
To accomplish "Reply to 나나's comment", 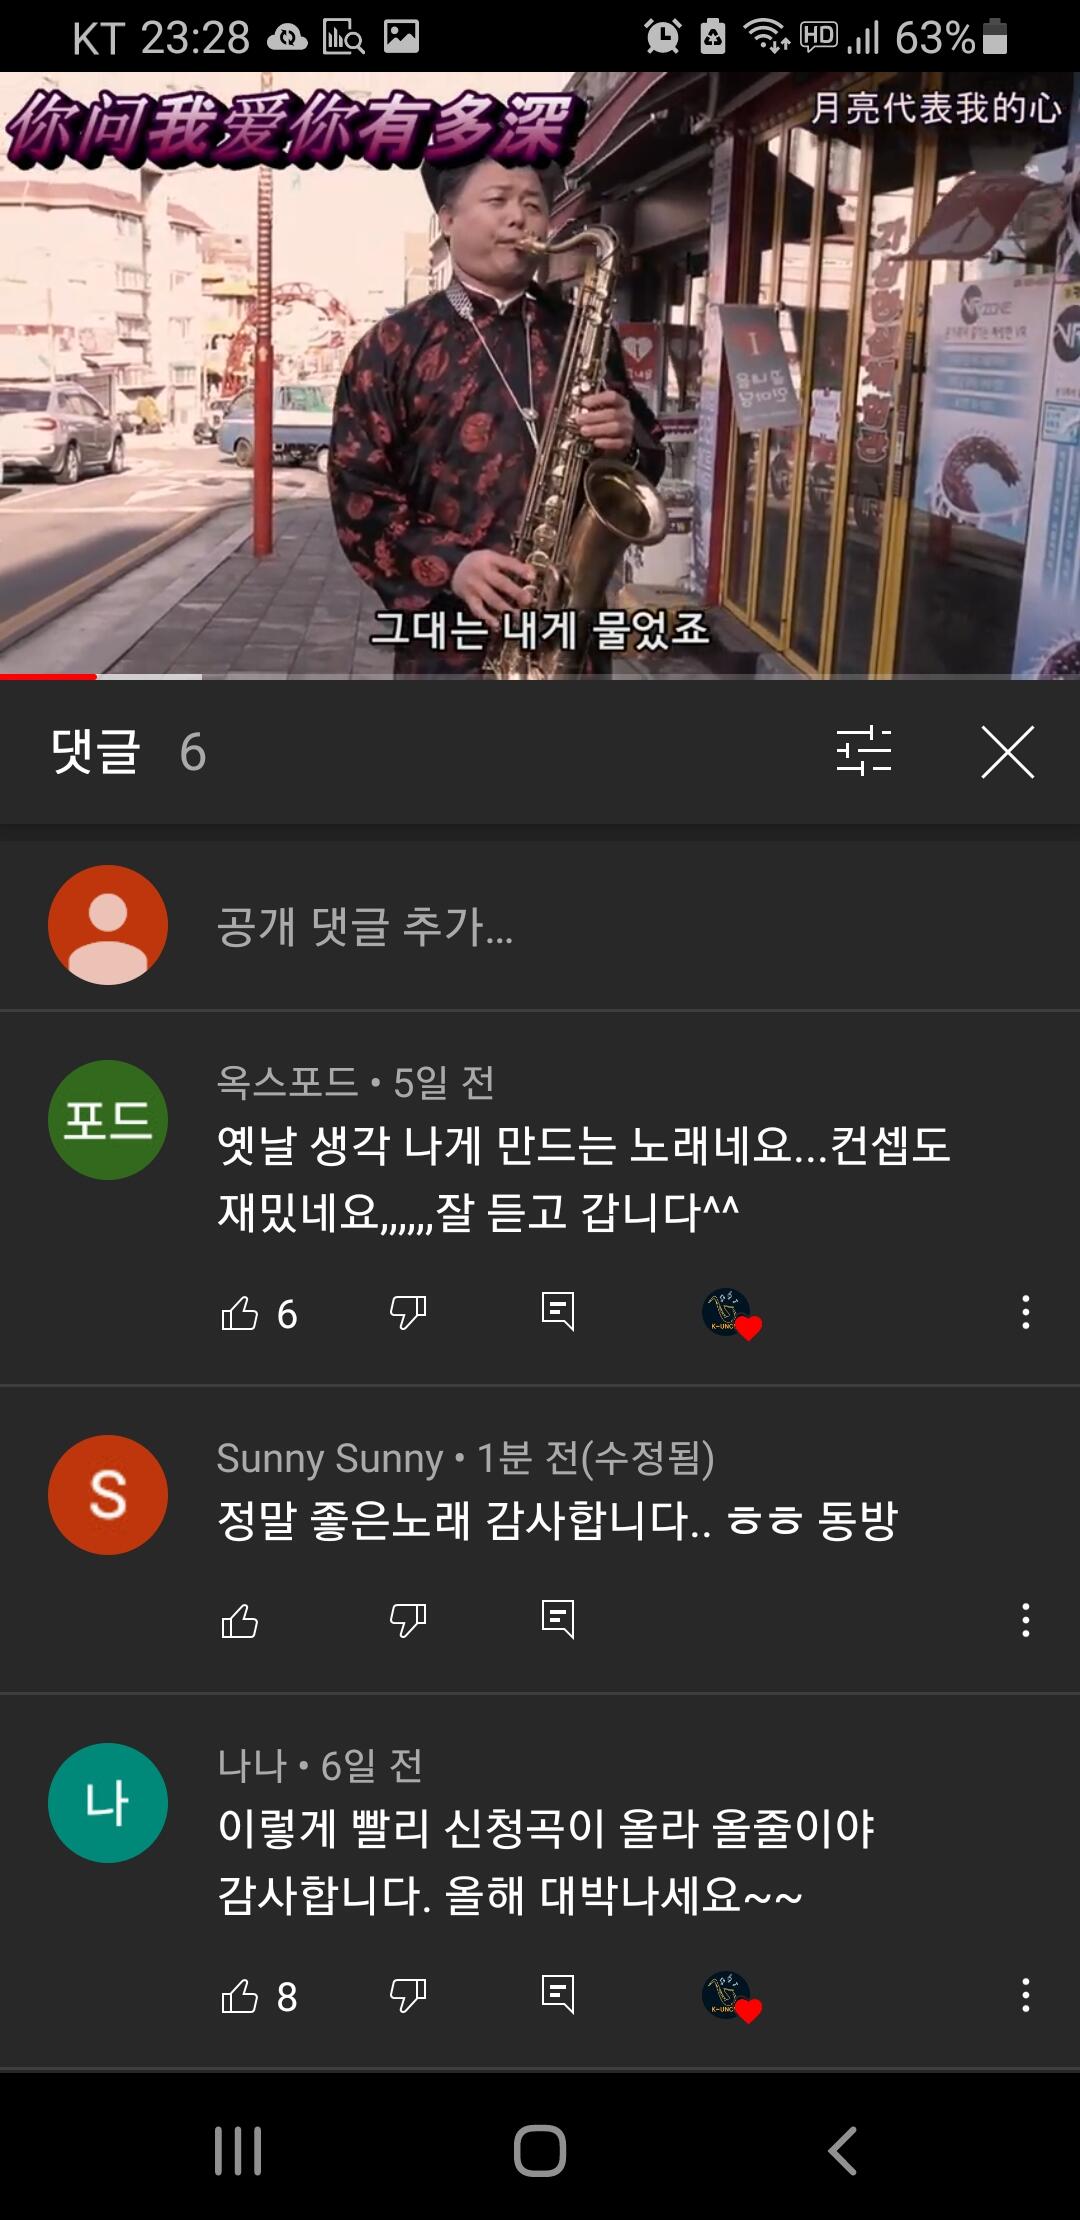I will 558,1995.
